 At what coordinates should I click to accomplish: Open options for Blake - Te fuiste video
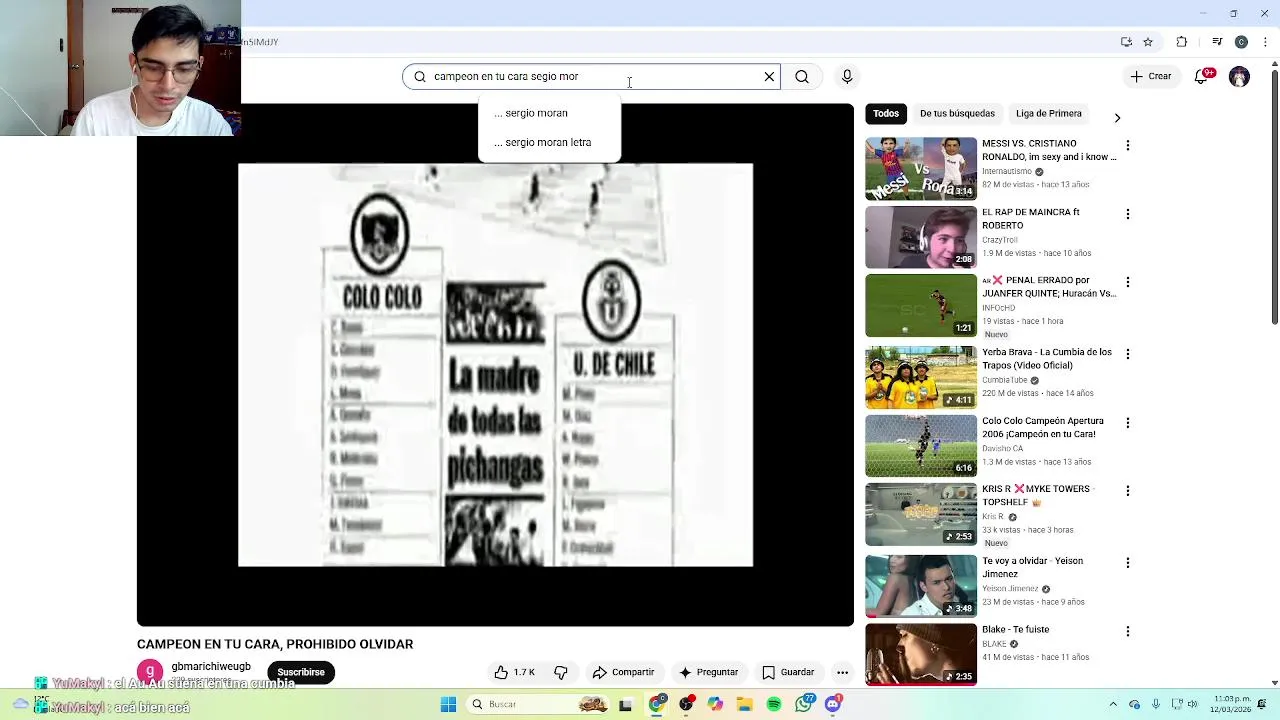1128,631
